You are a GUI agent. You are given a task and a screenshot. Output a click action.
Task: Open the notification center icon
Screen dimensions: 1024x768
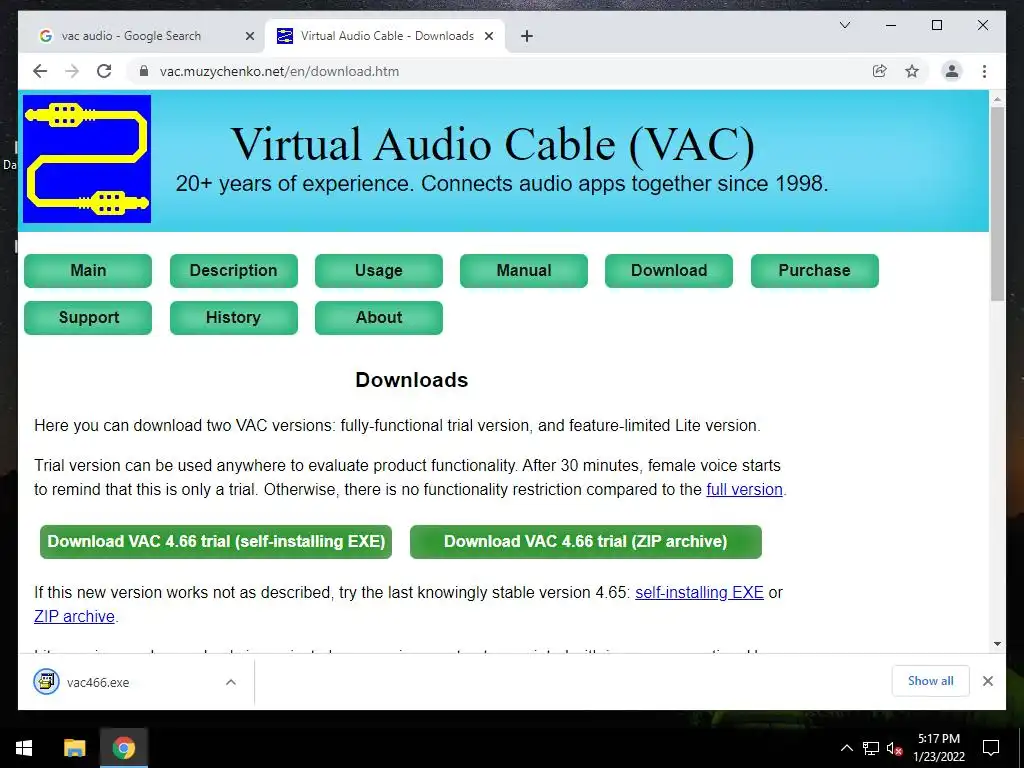pos(991,748)
